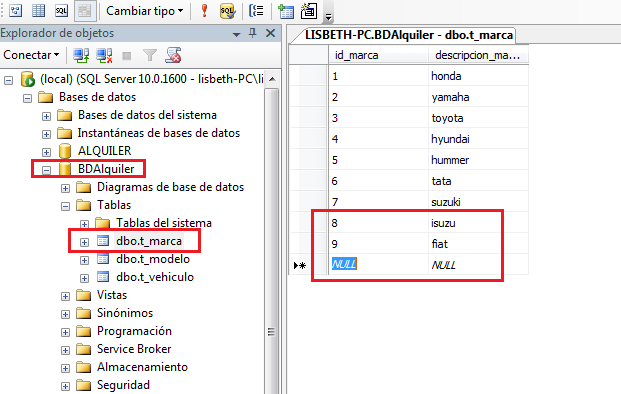Expand the Seguridad folder
The image size is (621, 394).
pyautogui.click(x=65, y=386)
